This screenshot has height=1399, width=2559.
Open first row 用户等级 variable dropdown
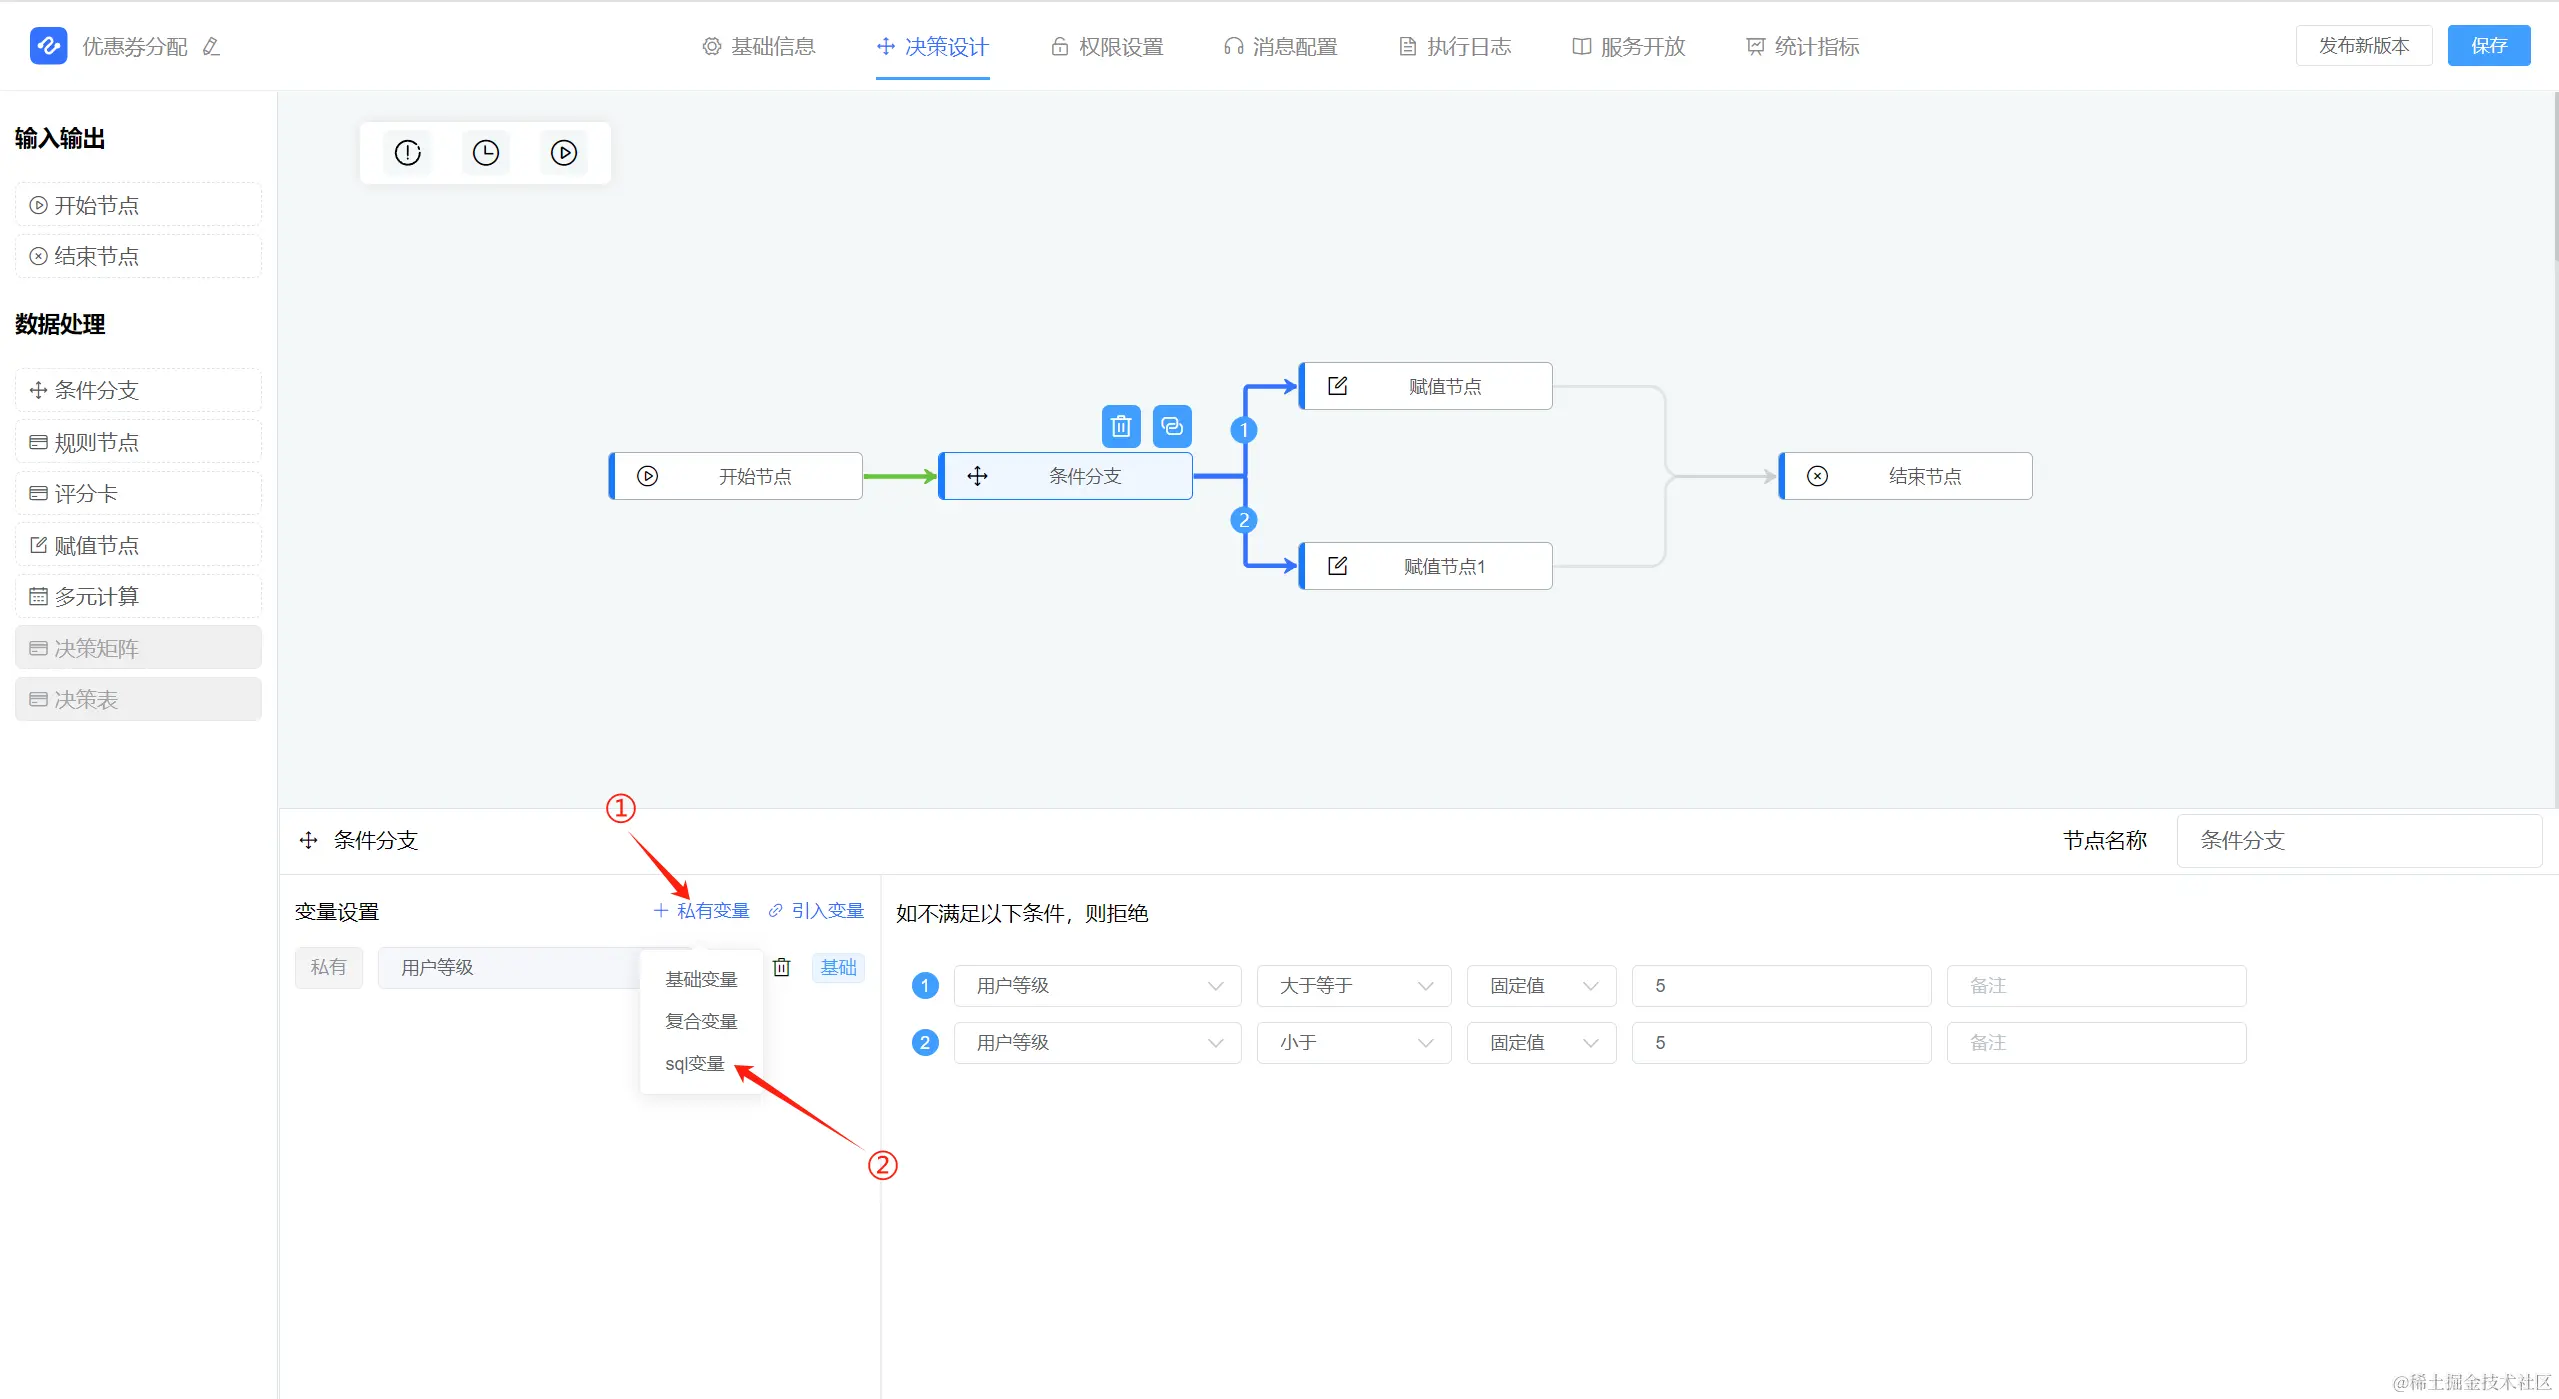(1098, 986)
